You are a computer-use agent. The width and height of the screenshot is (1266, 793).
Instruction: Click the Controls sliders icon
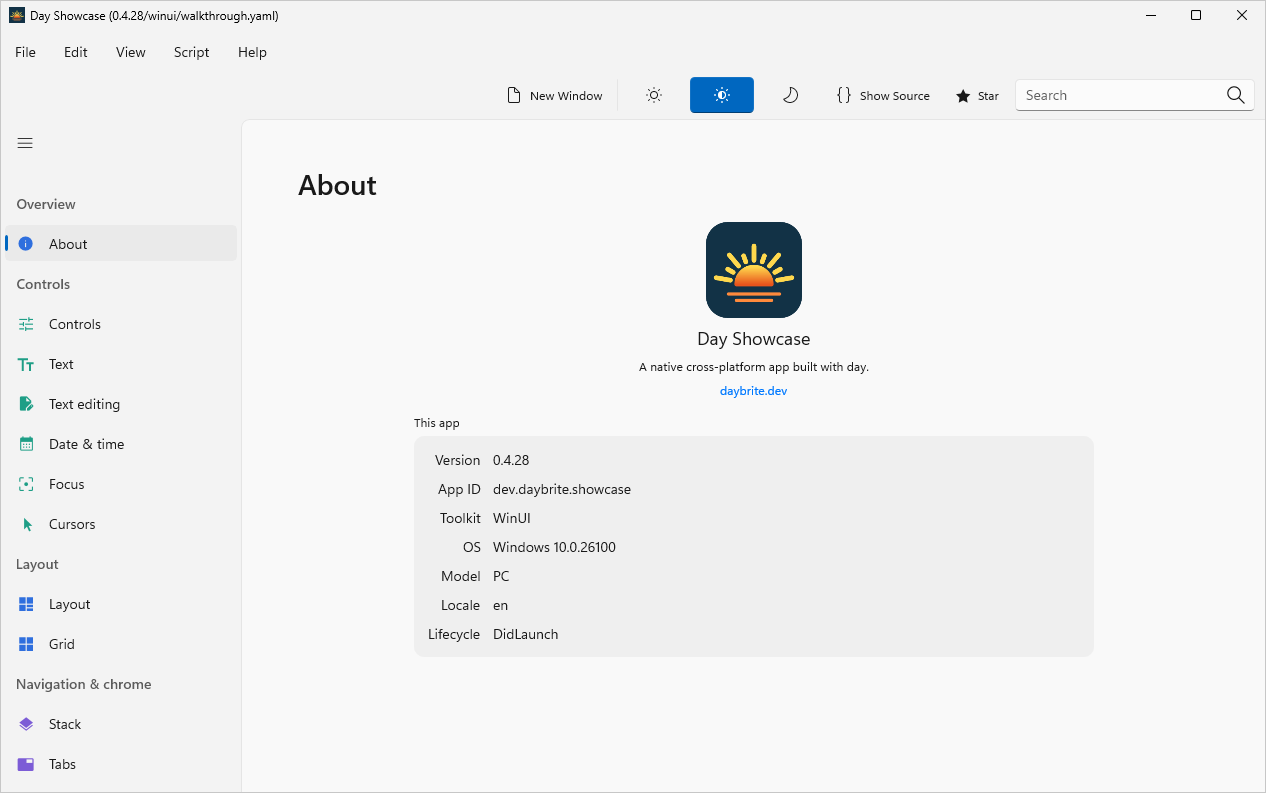coord(26,324)
